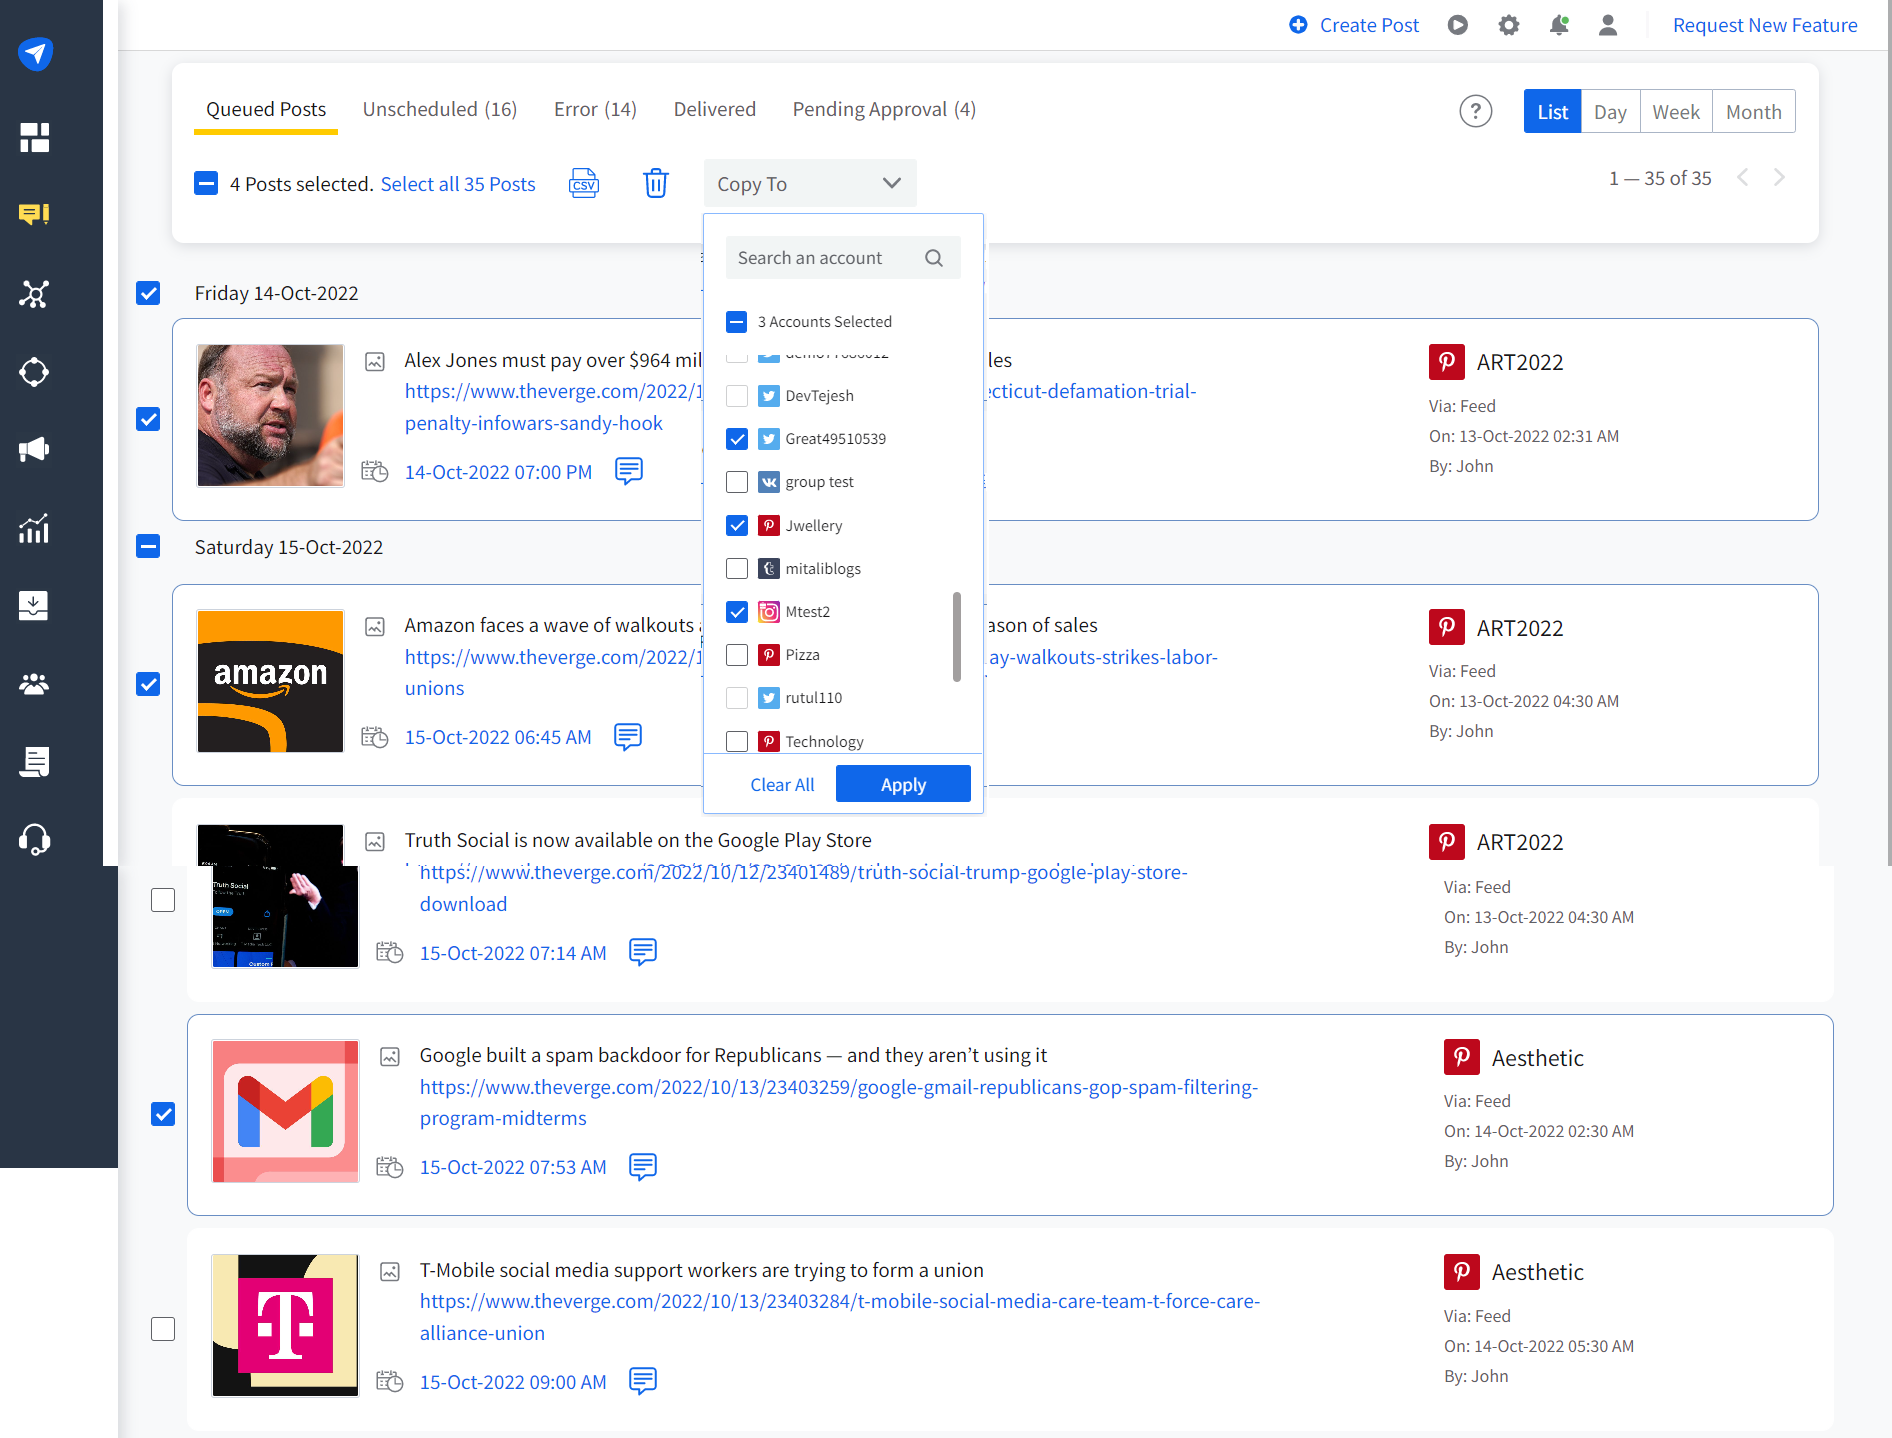Viewport: 1892px width, 1438px height.
Task: Switch to the Unscheduled (16) tab
Action: click(439, 109)
